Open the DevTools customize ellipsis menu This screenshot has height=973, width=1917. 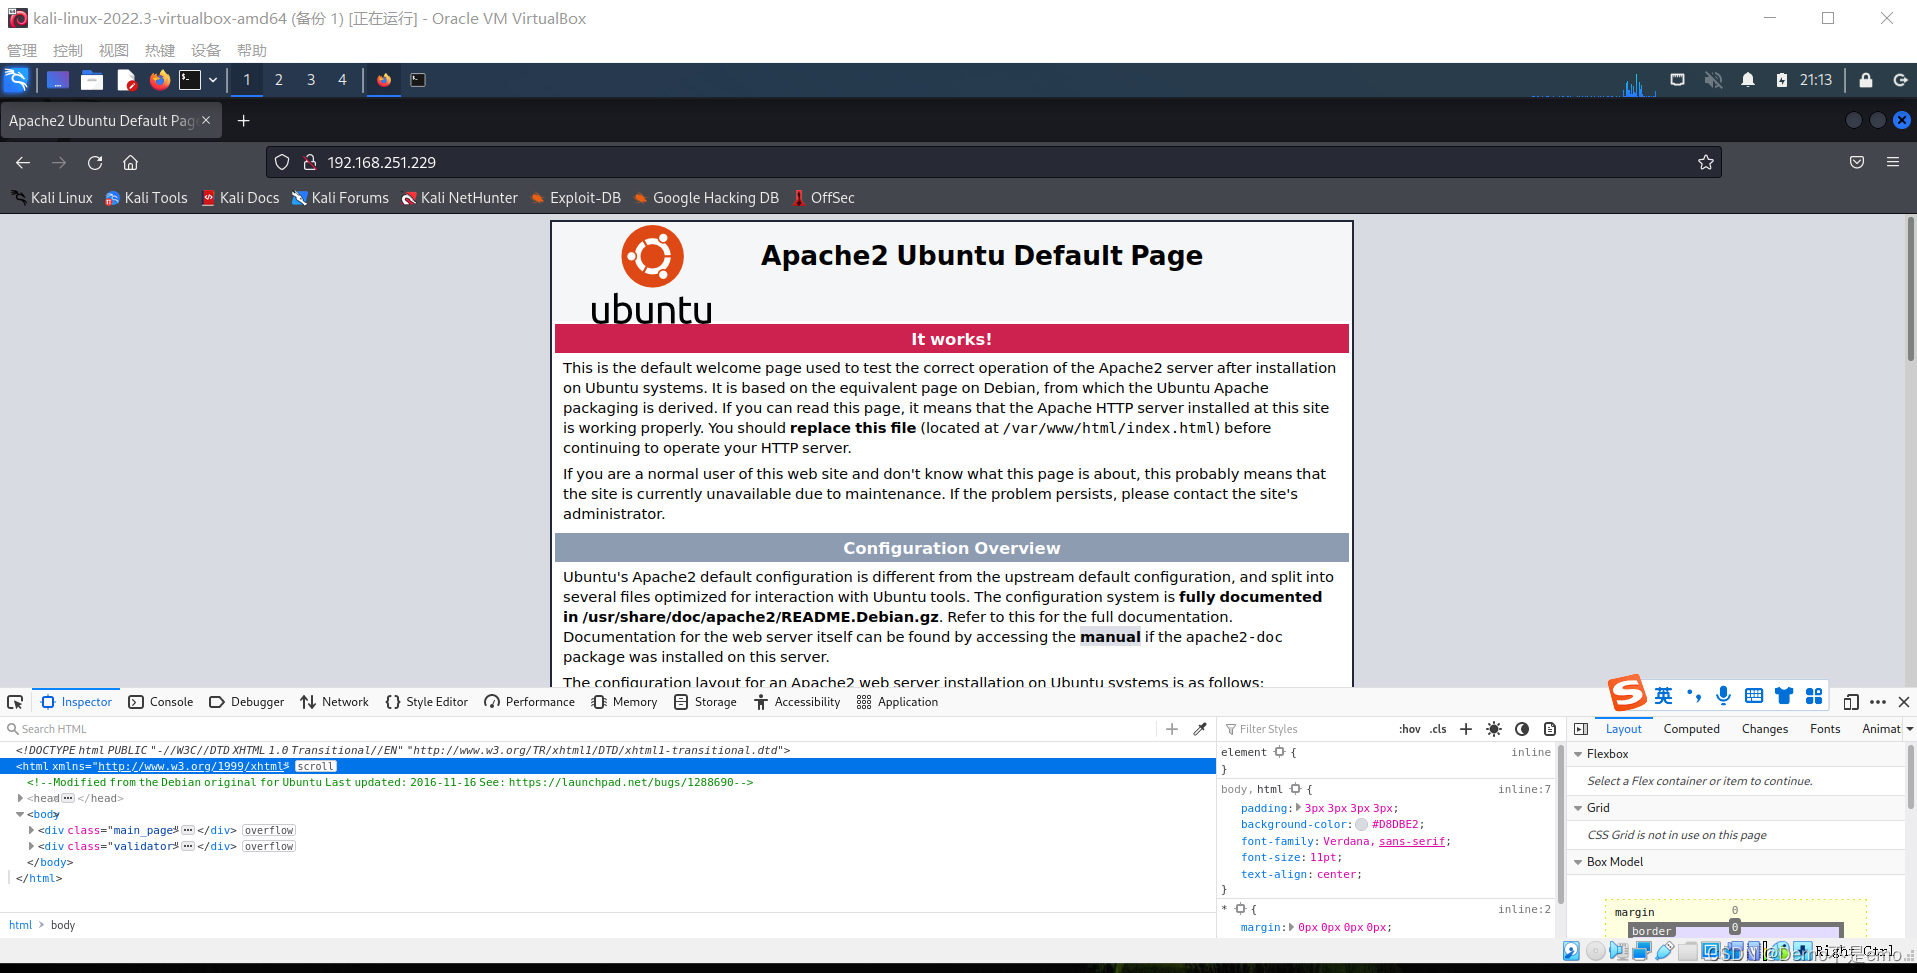(1878, 702)
